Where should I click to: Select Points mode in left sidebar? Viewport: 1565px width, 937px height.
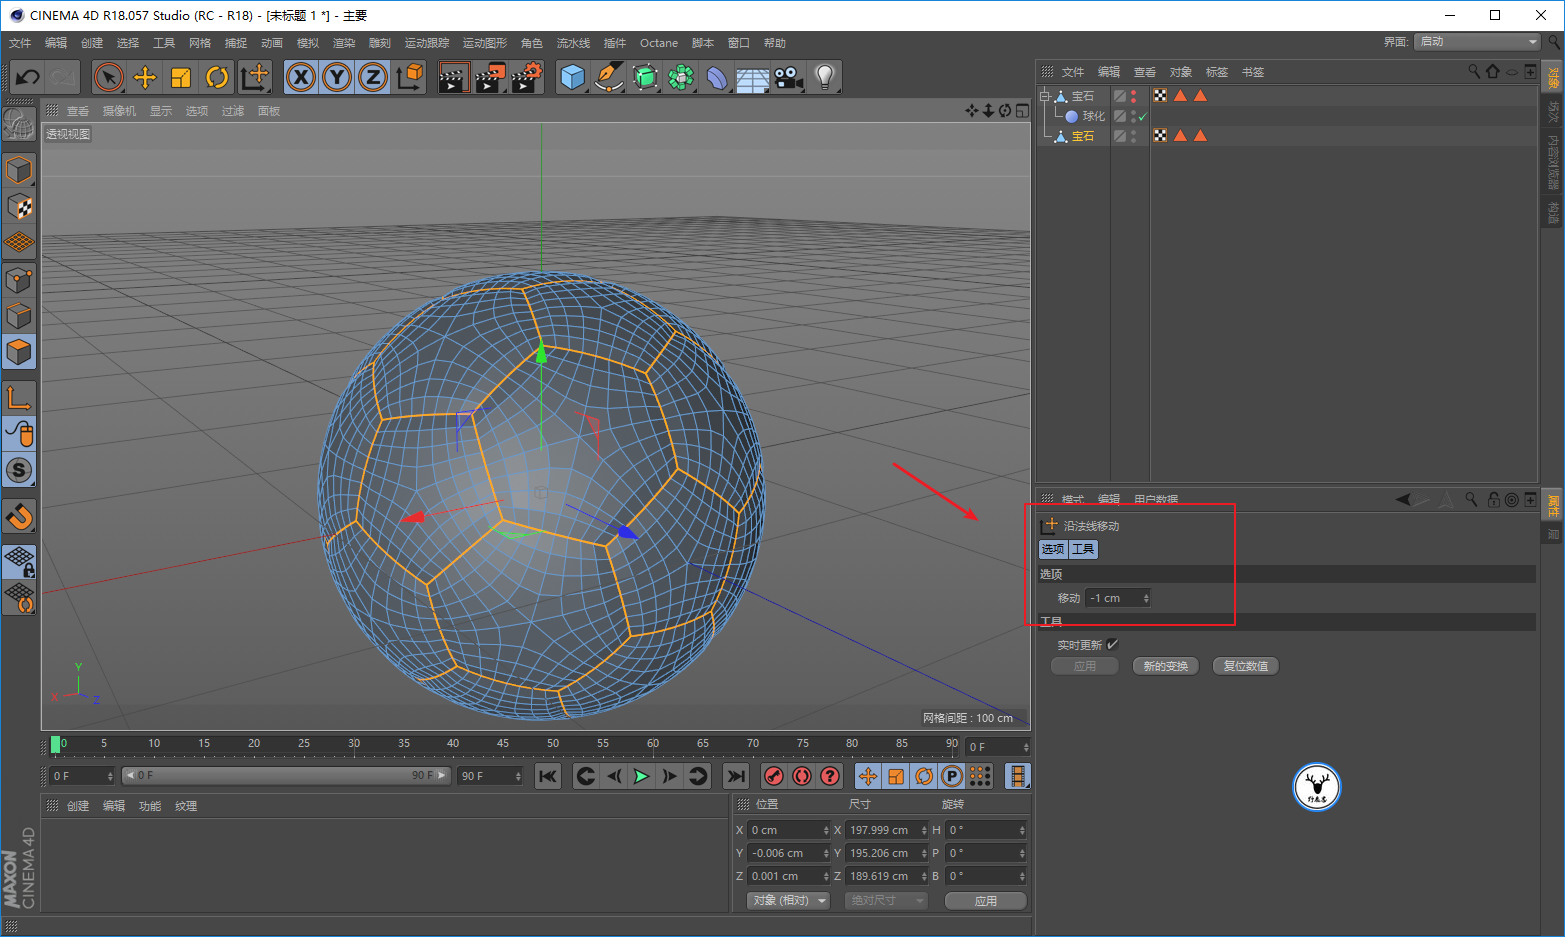(19, 279)
